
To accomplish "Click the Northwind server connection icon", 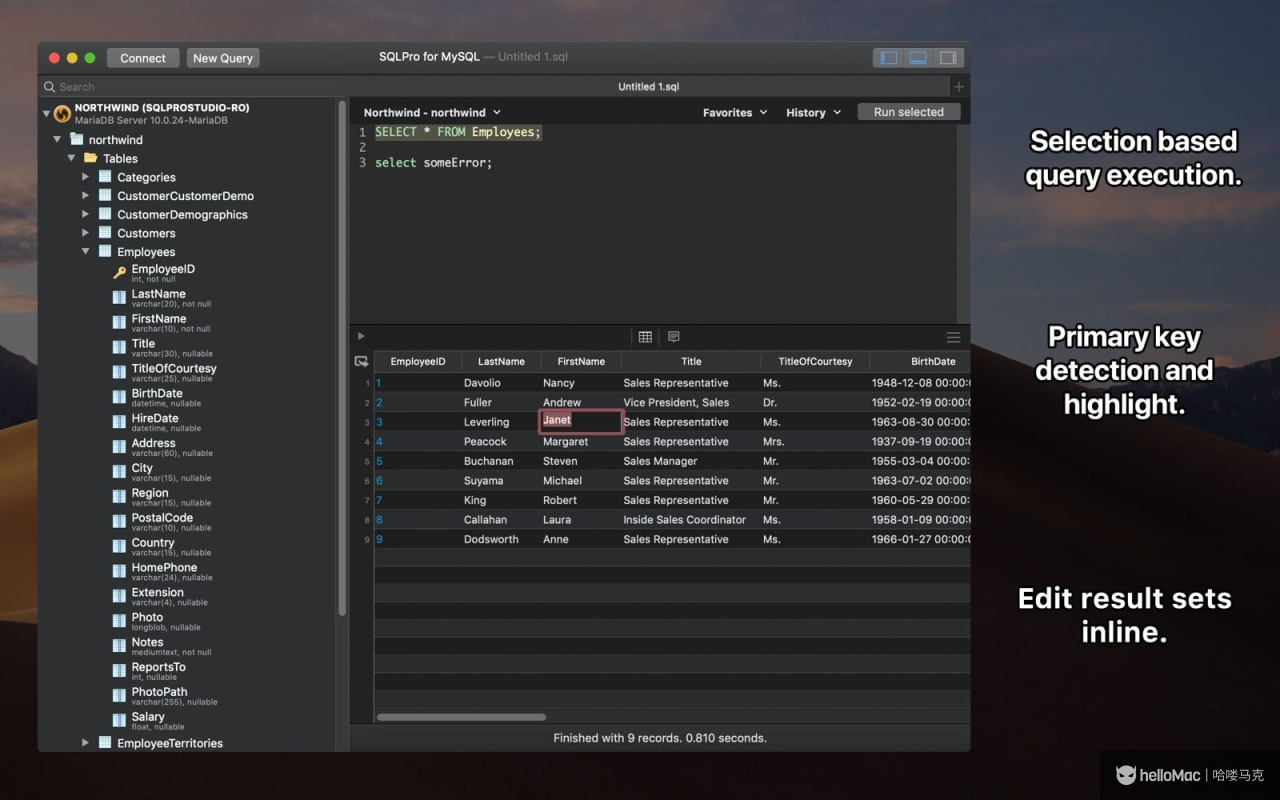I will click(x=62, y=114).
